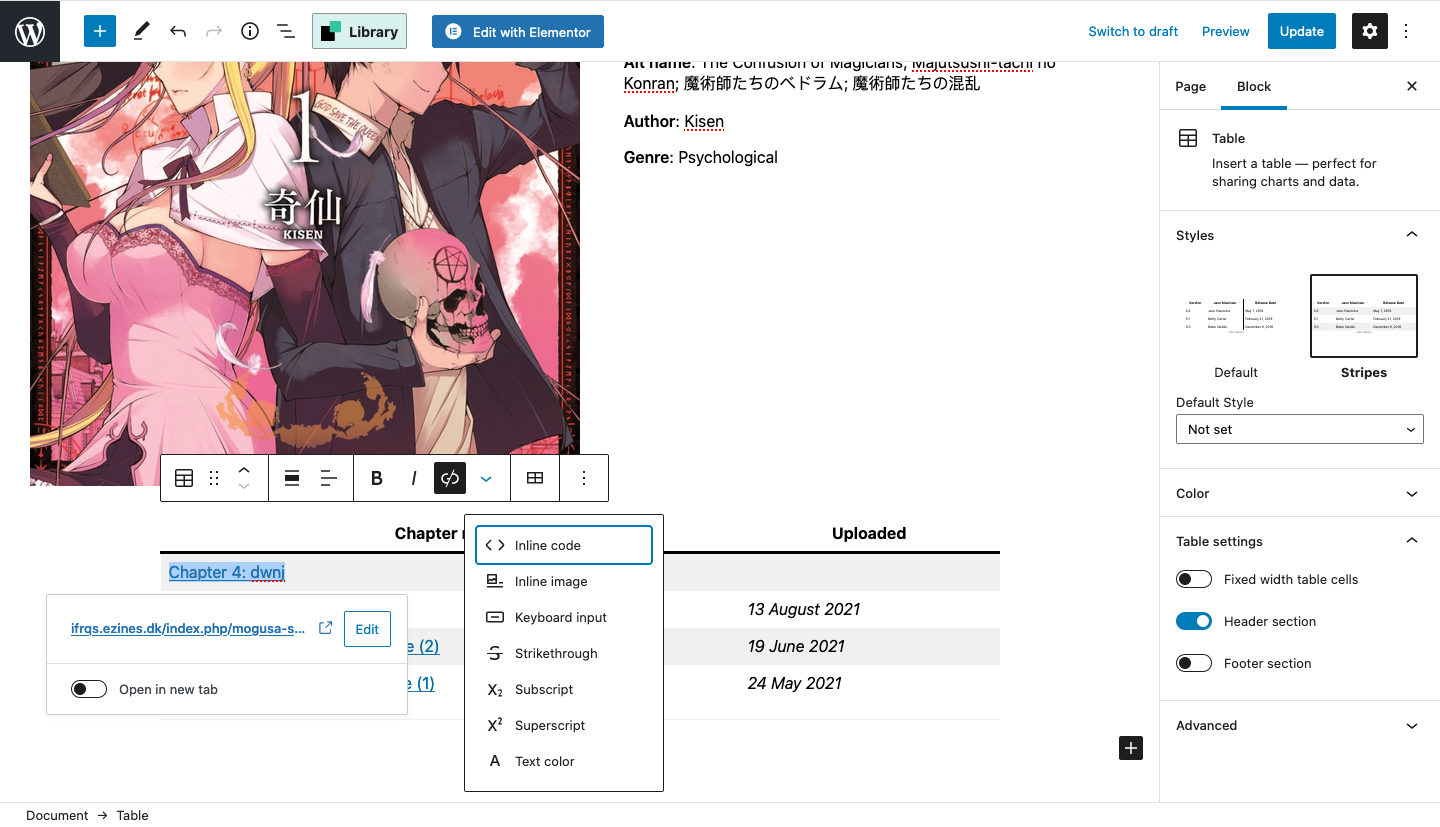Image resolution: width=1440 pixels, height=827 pixels.
Task: Select the Stripes table style thumbnail
Action: (1364, 316)
